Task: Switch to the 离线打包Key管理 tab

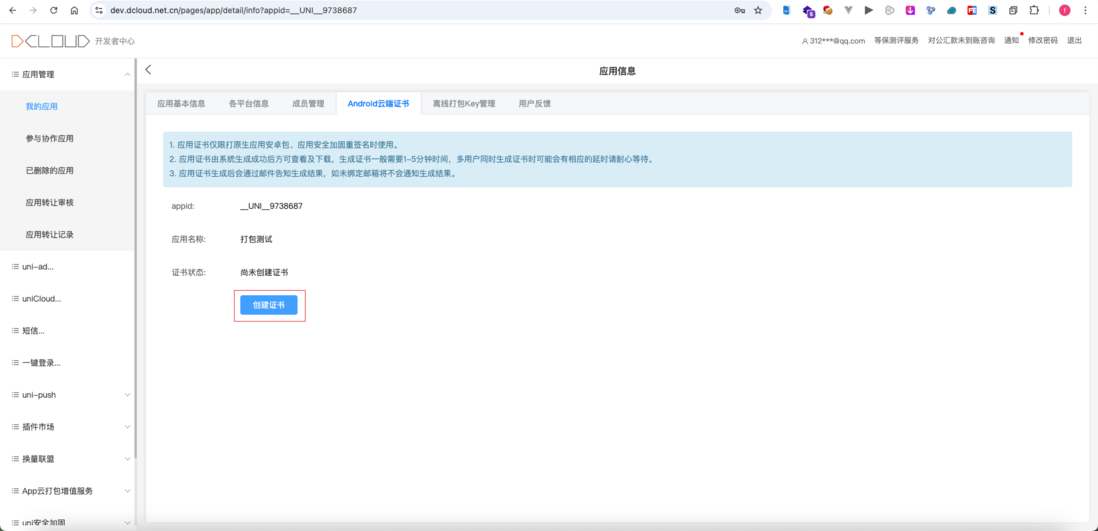Action: coord(464,104)
